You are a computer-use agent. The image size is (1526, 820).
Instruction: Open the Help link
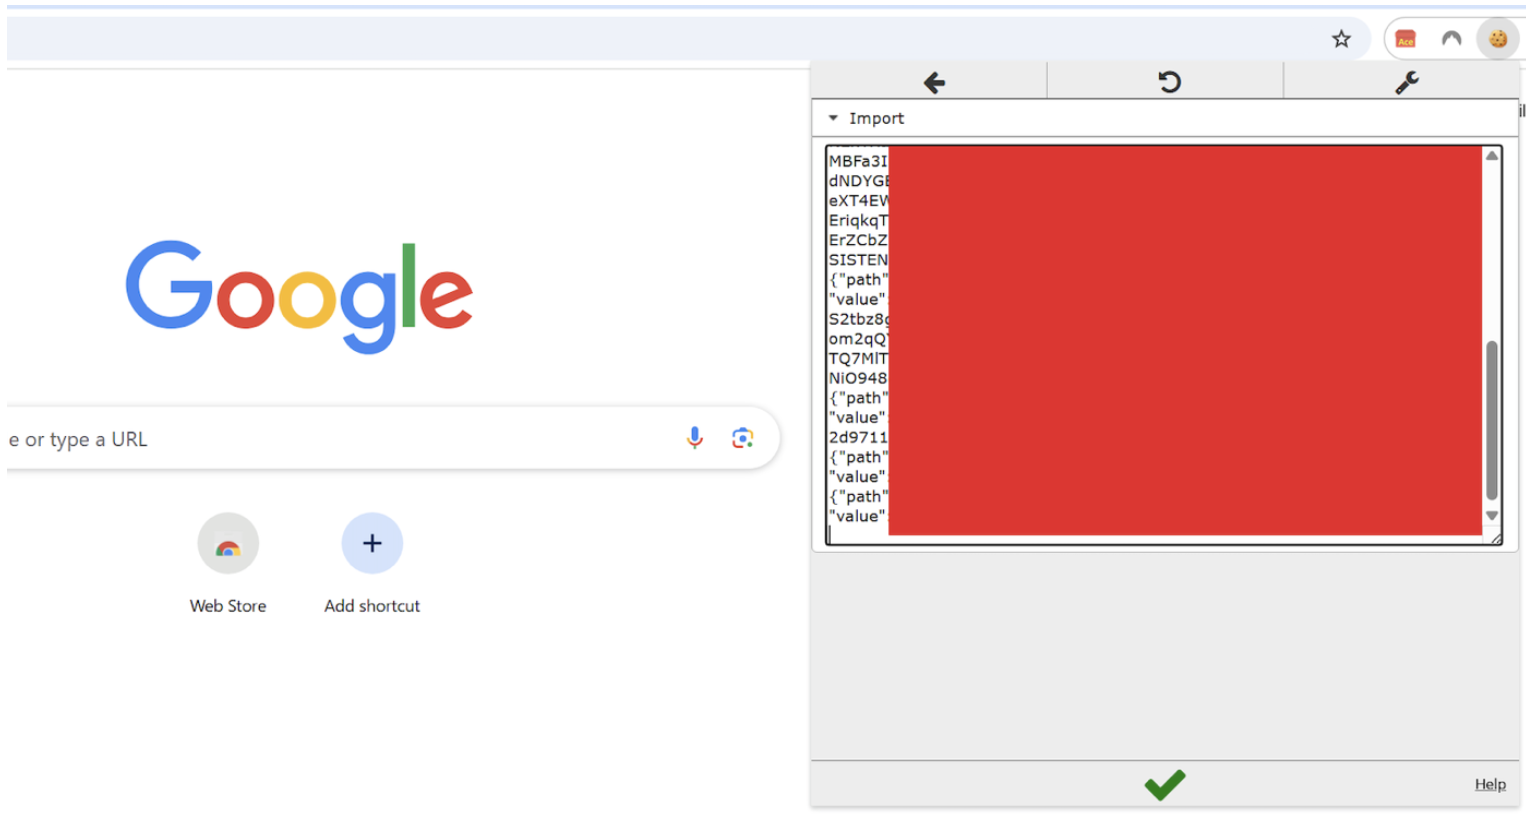click(x=1489, y=784)
